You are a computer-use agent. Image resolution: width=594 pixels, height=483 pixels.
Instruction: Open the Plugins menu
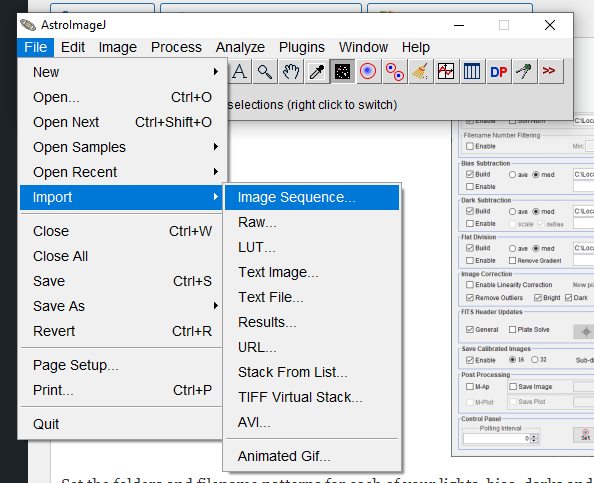[302, 47]
